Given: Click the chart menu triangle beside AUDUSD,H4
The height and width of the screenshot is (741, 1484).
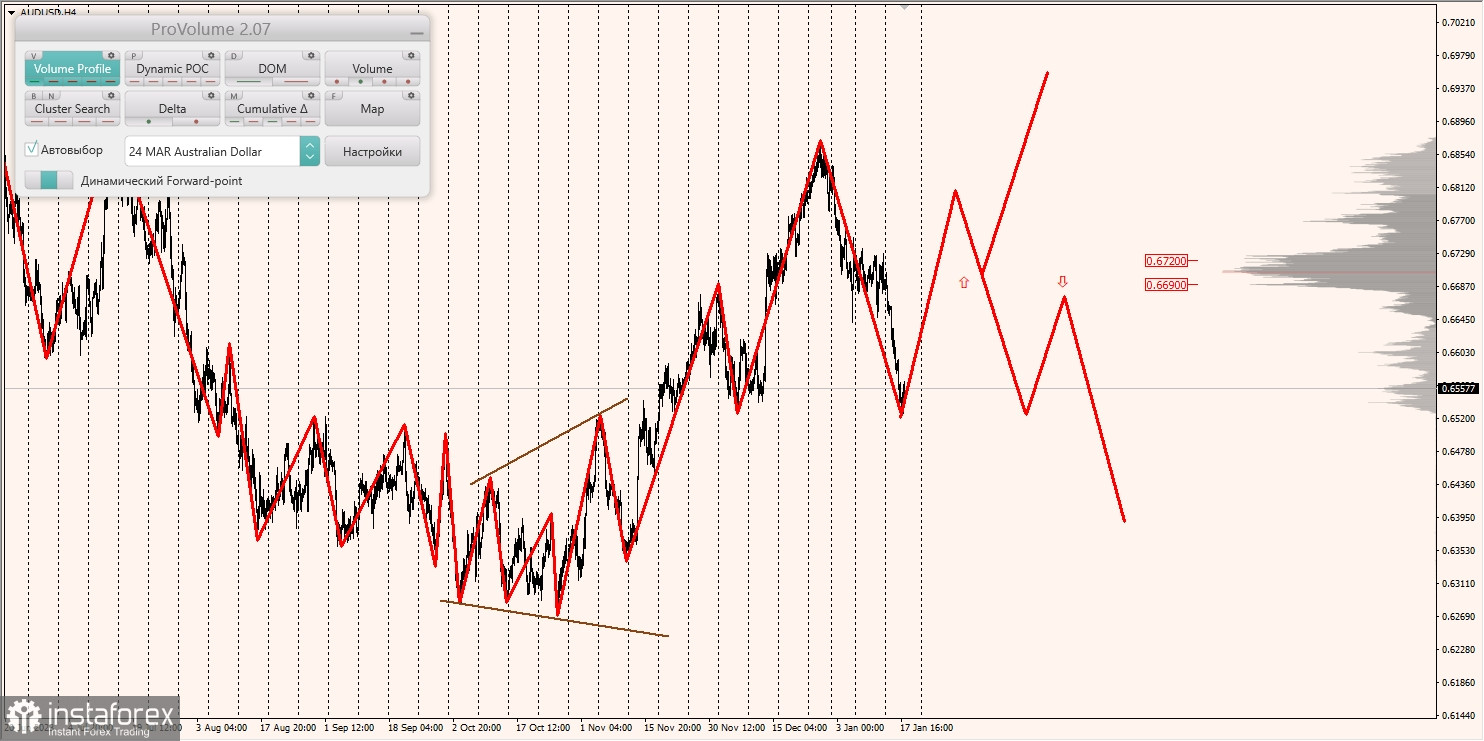Looking at the screenshot, I should coord(10,12).
